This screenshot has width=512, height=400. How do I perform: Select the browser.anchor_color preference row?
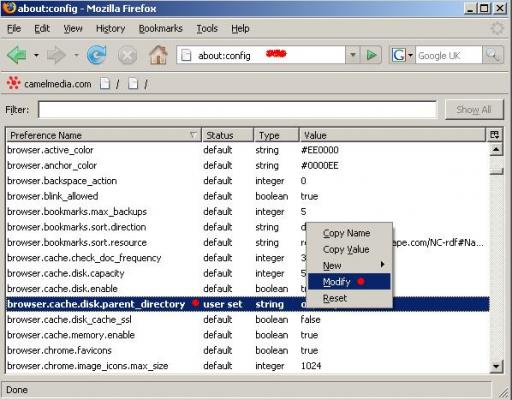pos(247,165)
